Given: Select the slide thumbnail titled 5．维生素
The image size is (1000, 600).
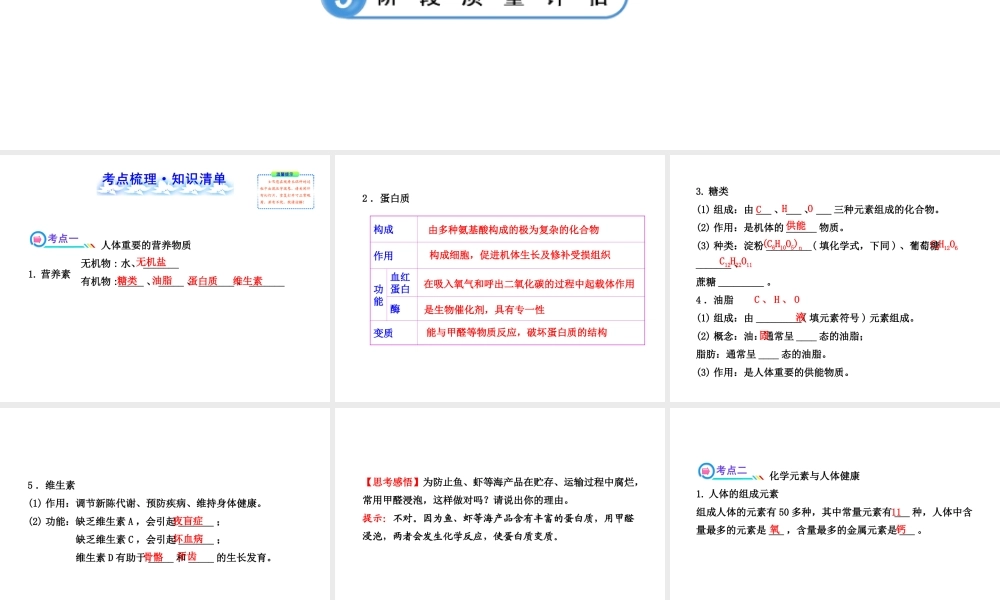Looking at the screenshot, I should (165, 504).
